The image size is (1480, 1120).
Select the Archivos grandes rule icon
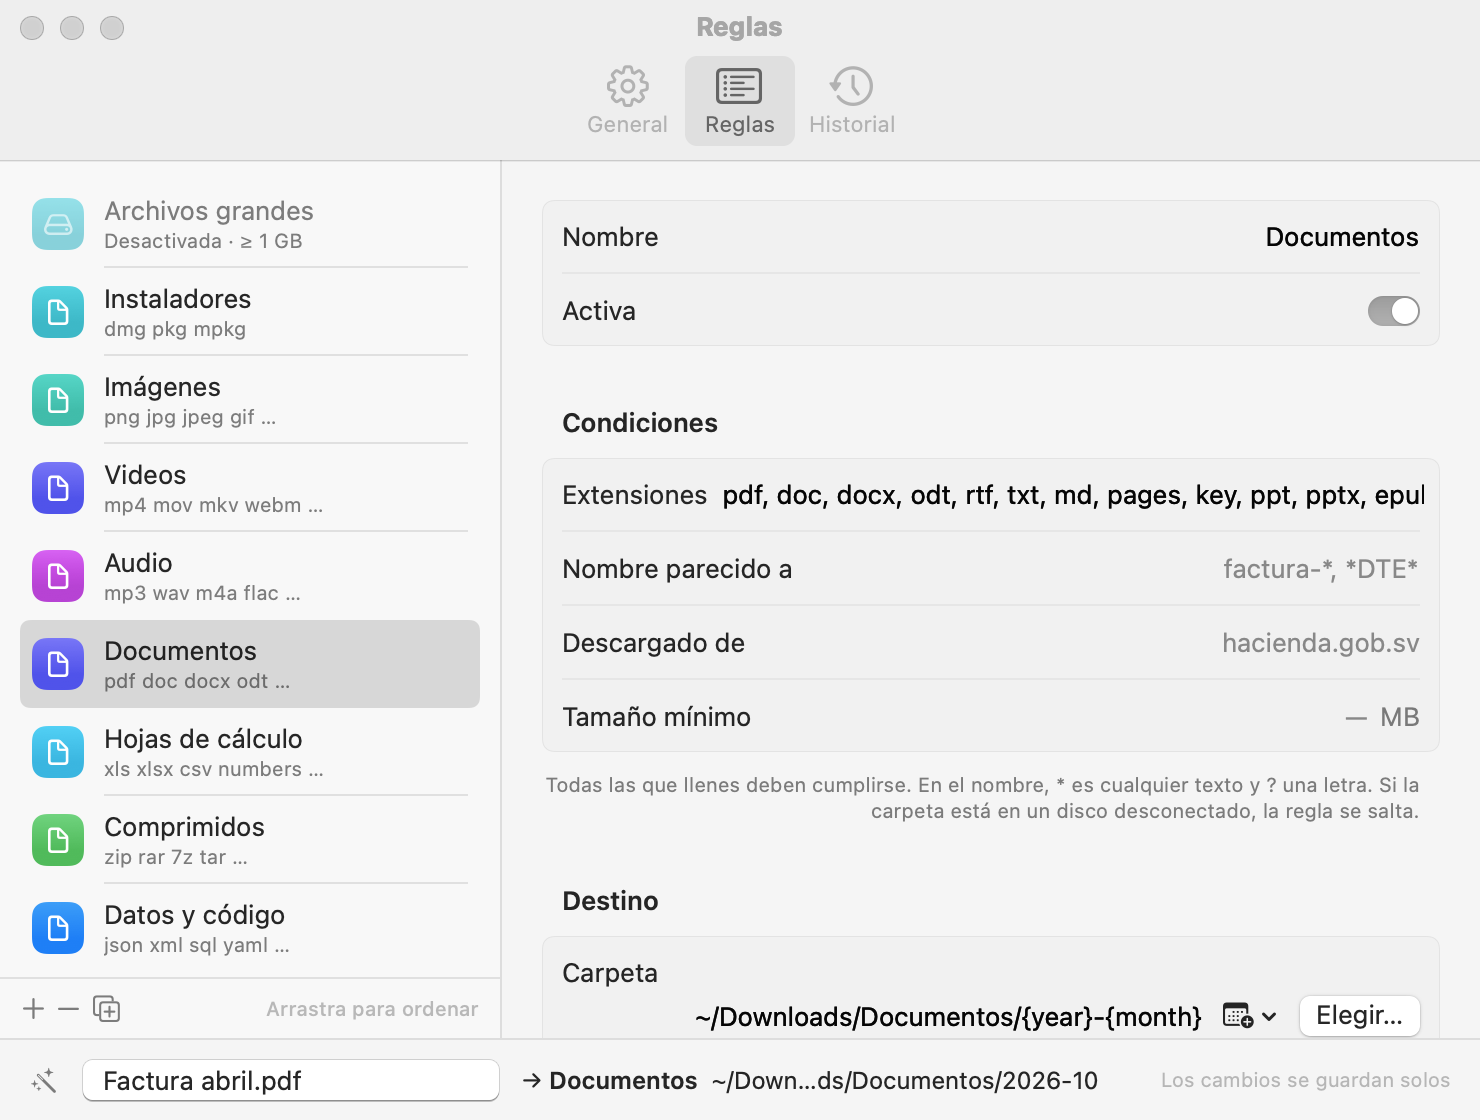tap(58, 224)
